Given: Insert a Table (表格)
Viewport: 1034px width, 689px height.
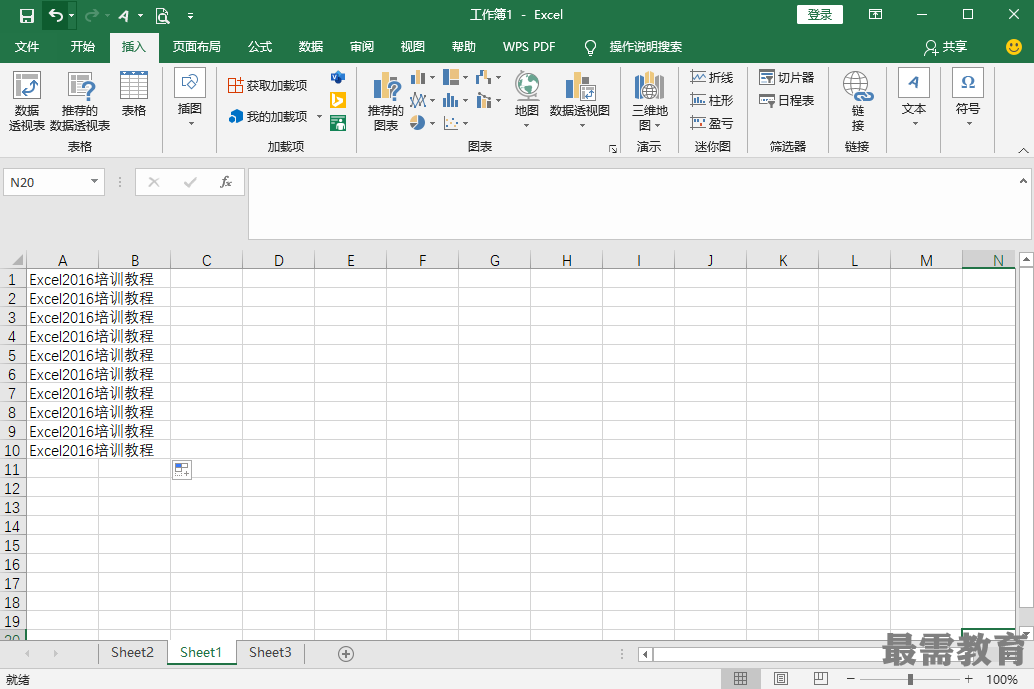Looking at the screenshot, I should [x=134, y=94].
